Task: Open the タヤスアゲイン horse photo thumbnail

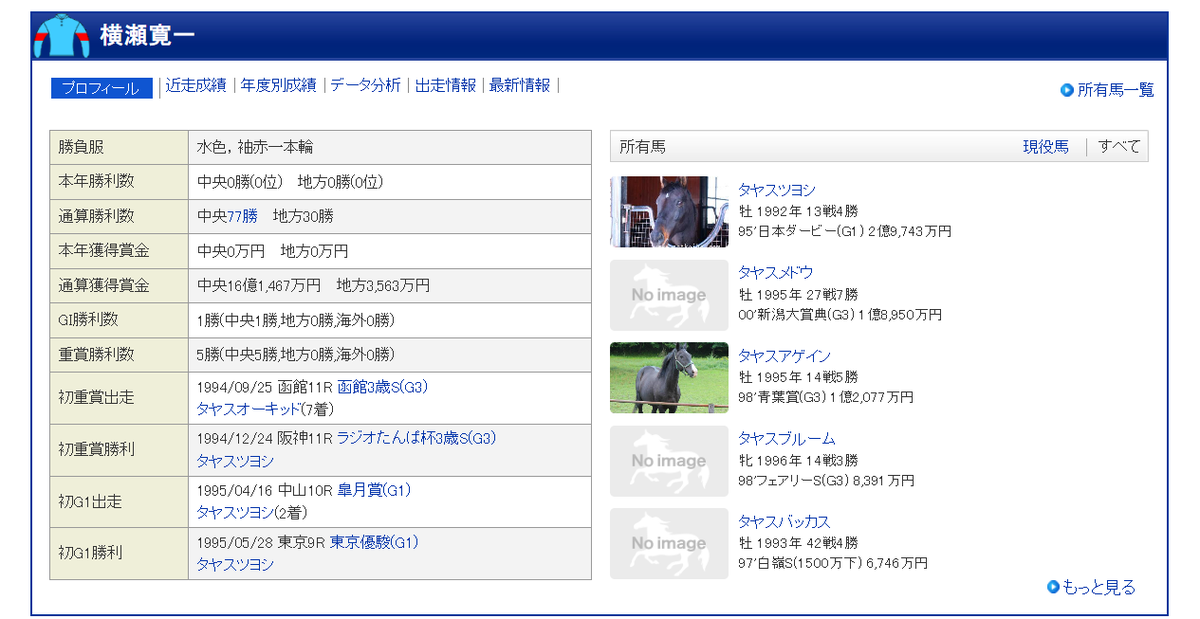Action: tap(668, 378)
